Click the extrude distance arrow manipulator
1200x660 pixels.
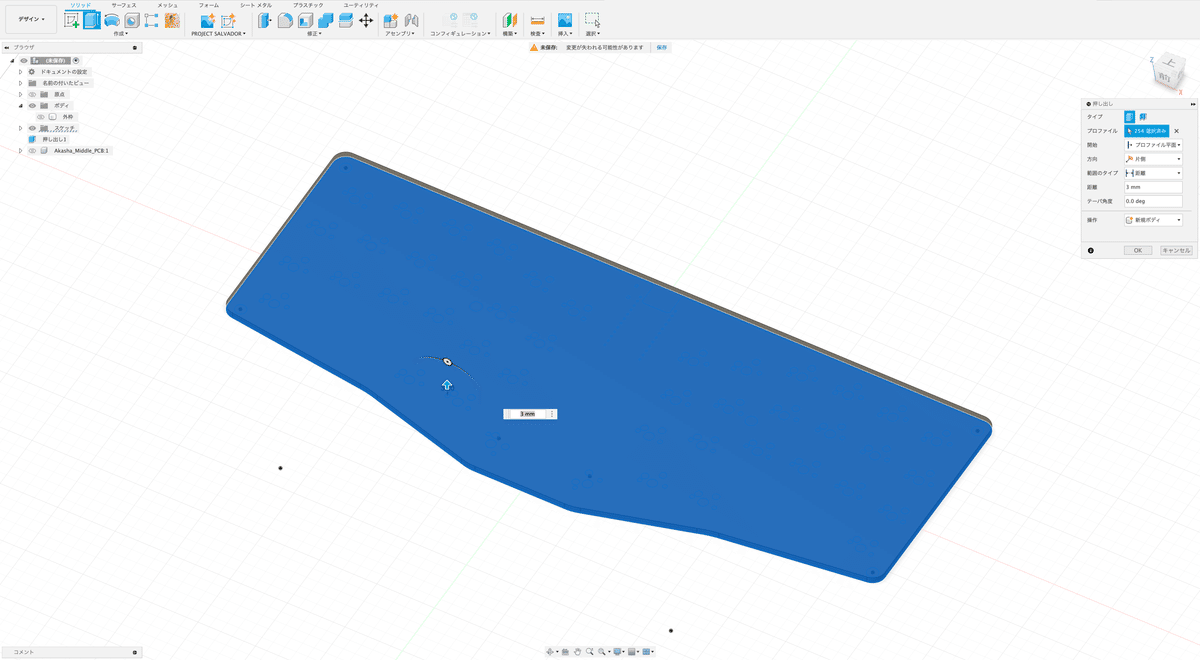click(447, 385)
